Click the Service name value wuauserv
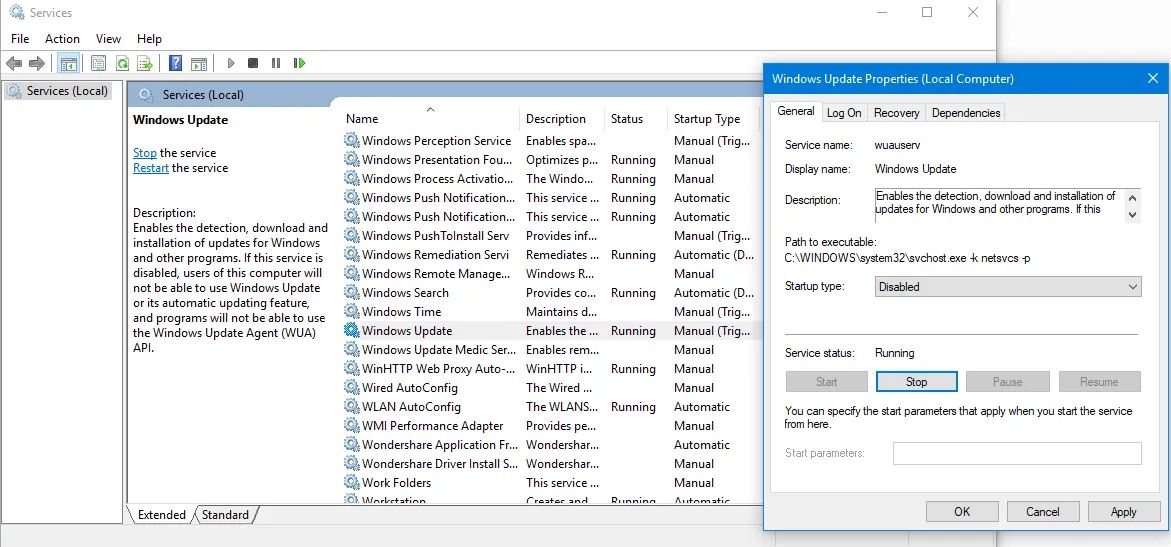Screen dimensions: 1171x547 [896, 145]
